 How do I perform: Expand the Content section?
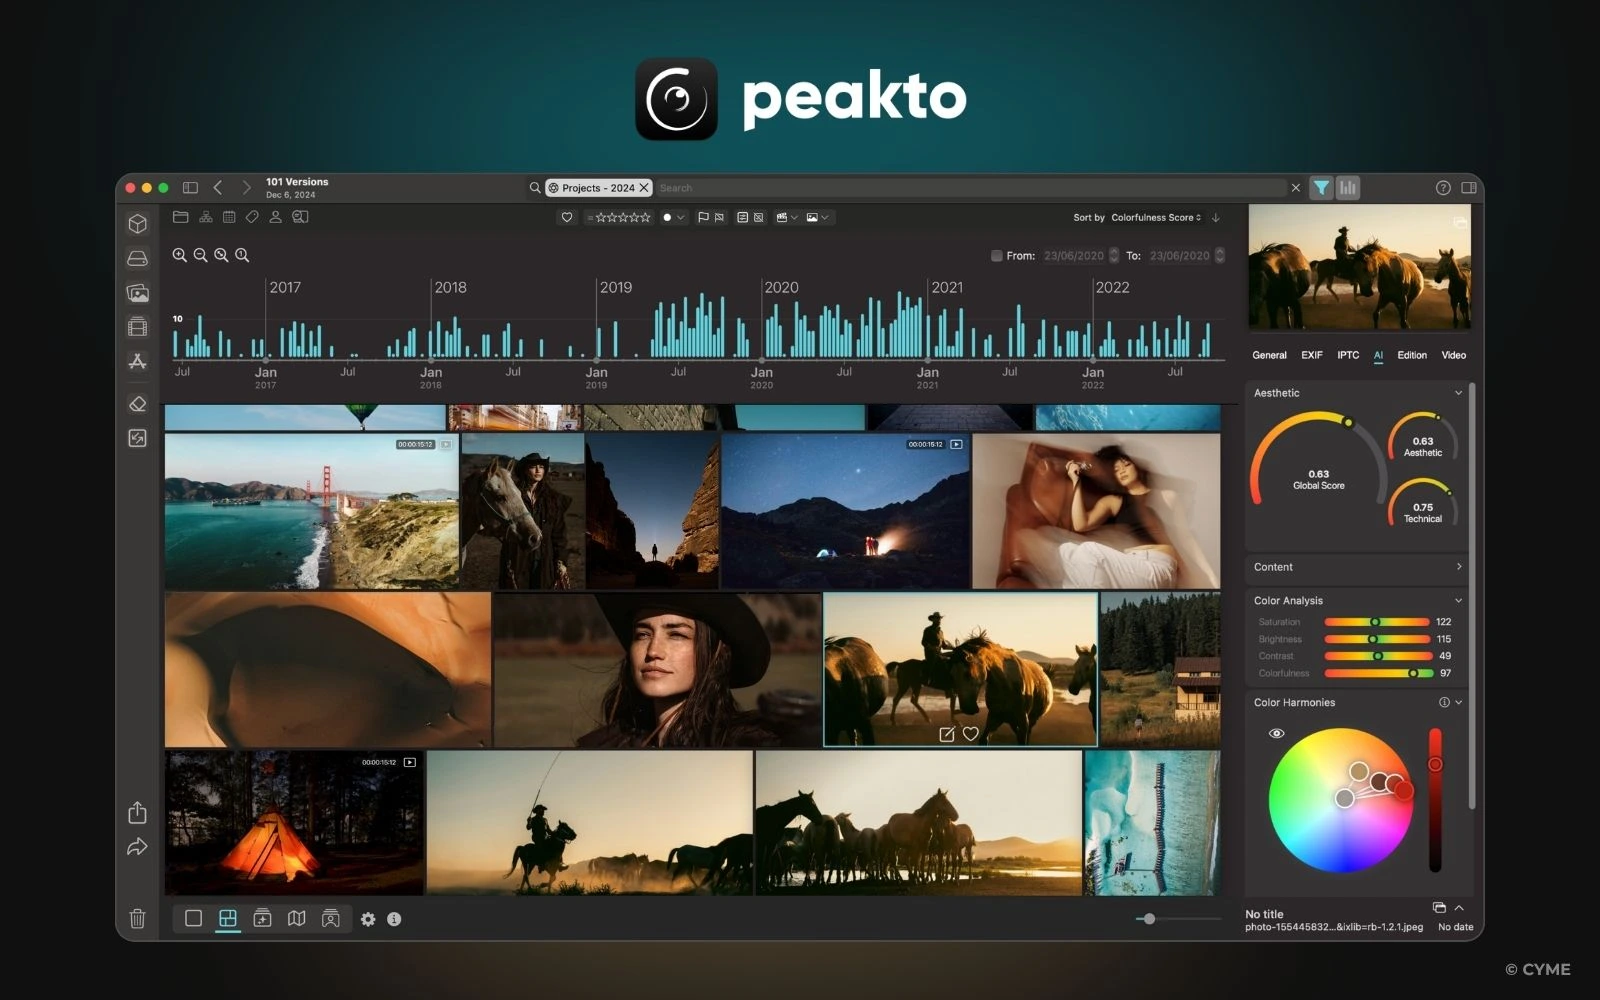[1458, 567]
